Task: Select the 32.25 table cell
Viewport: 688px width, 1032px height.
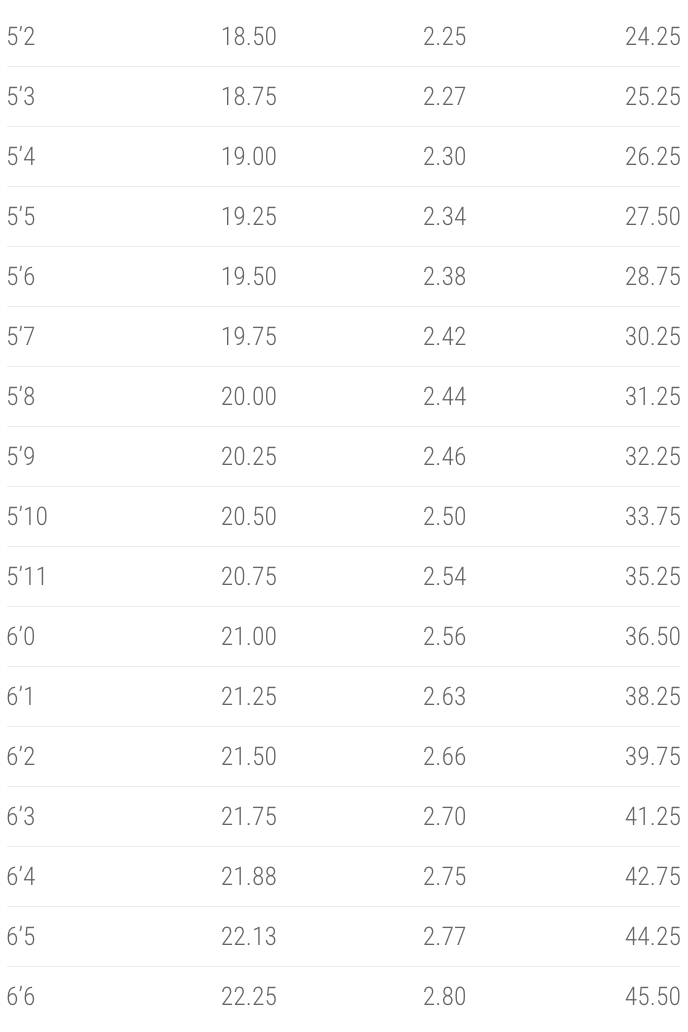Action: [652, 457]
